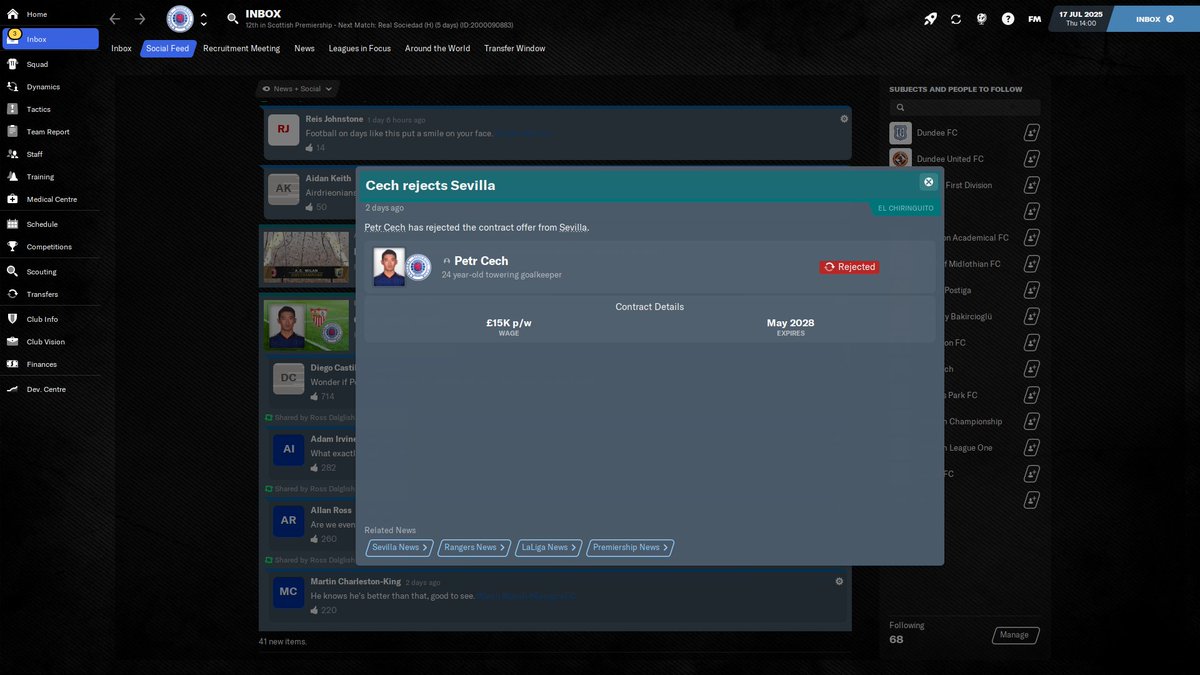The height and width of the screenshot is (675, 1200).
Task: Open the News + Social filter dropdown
Action: point(296,87)
